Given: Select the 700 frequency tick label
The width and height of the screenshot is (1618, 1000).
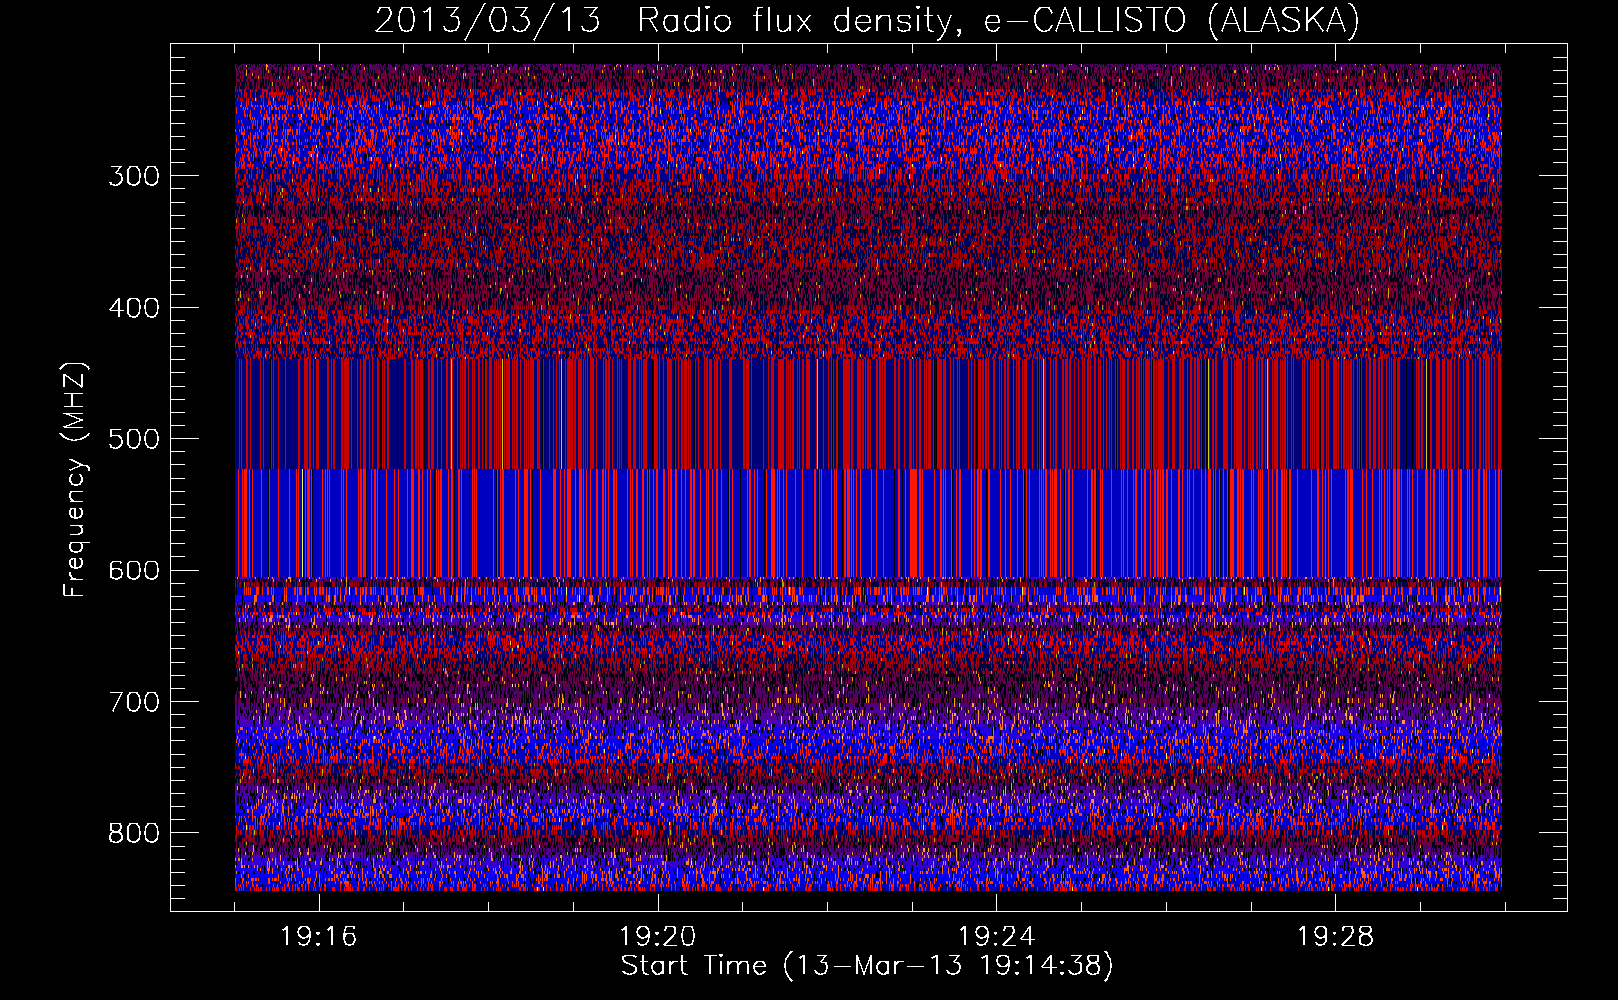Looking at the screenshot, I should (134, 703).
